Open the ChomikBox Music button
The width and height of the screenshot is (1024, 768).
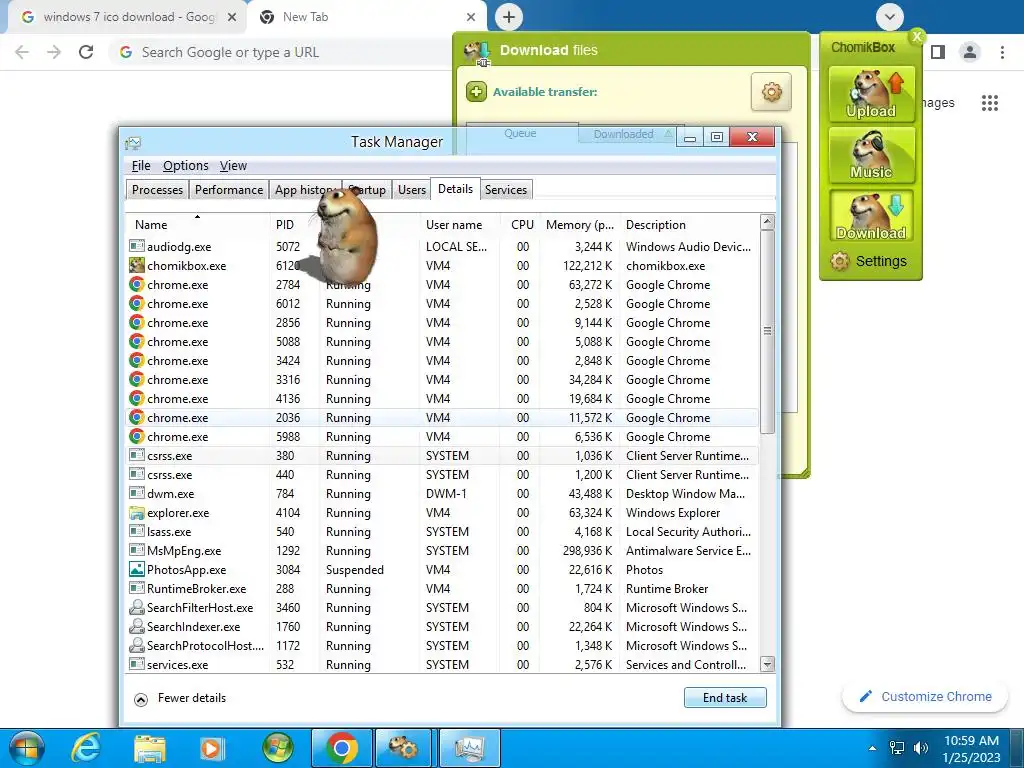(x=871, y=155)
